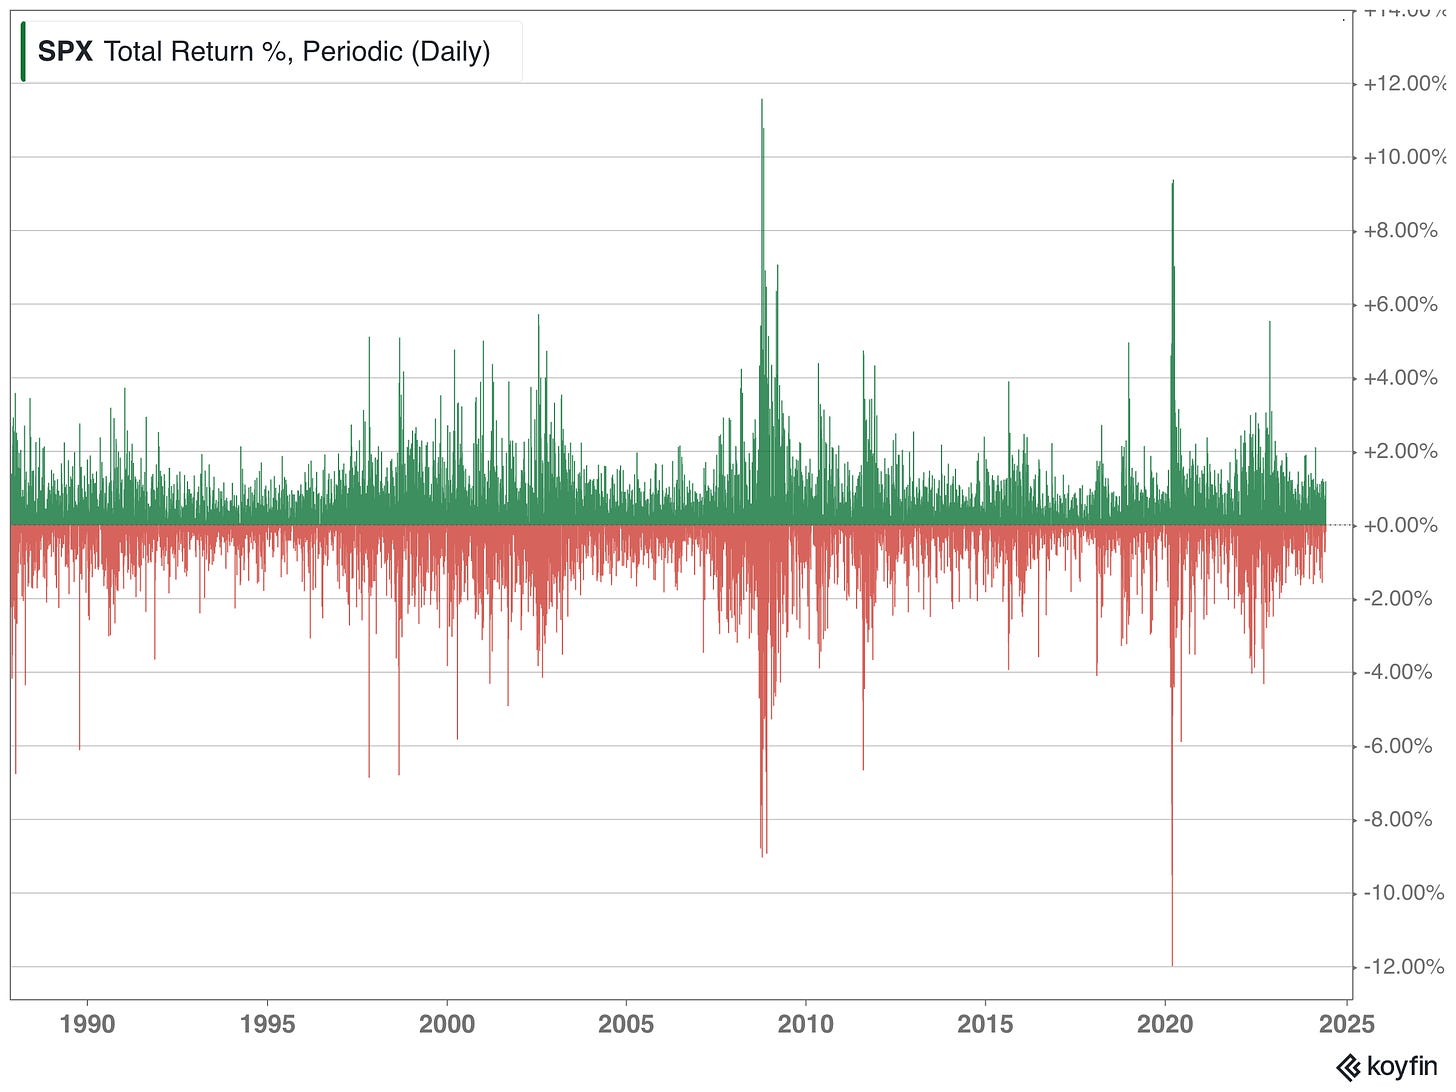This screenshot has width=1456, height=1092.
Task: Click the +8.00% y-axis label
Action: tap(1401, 230)
